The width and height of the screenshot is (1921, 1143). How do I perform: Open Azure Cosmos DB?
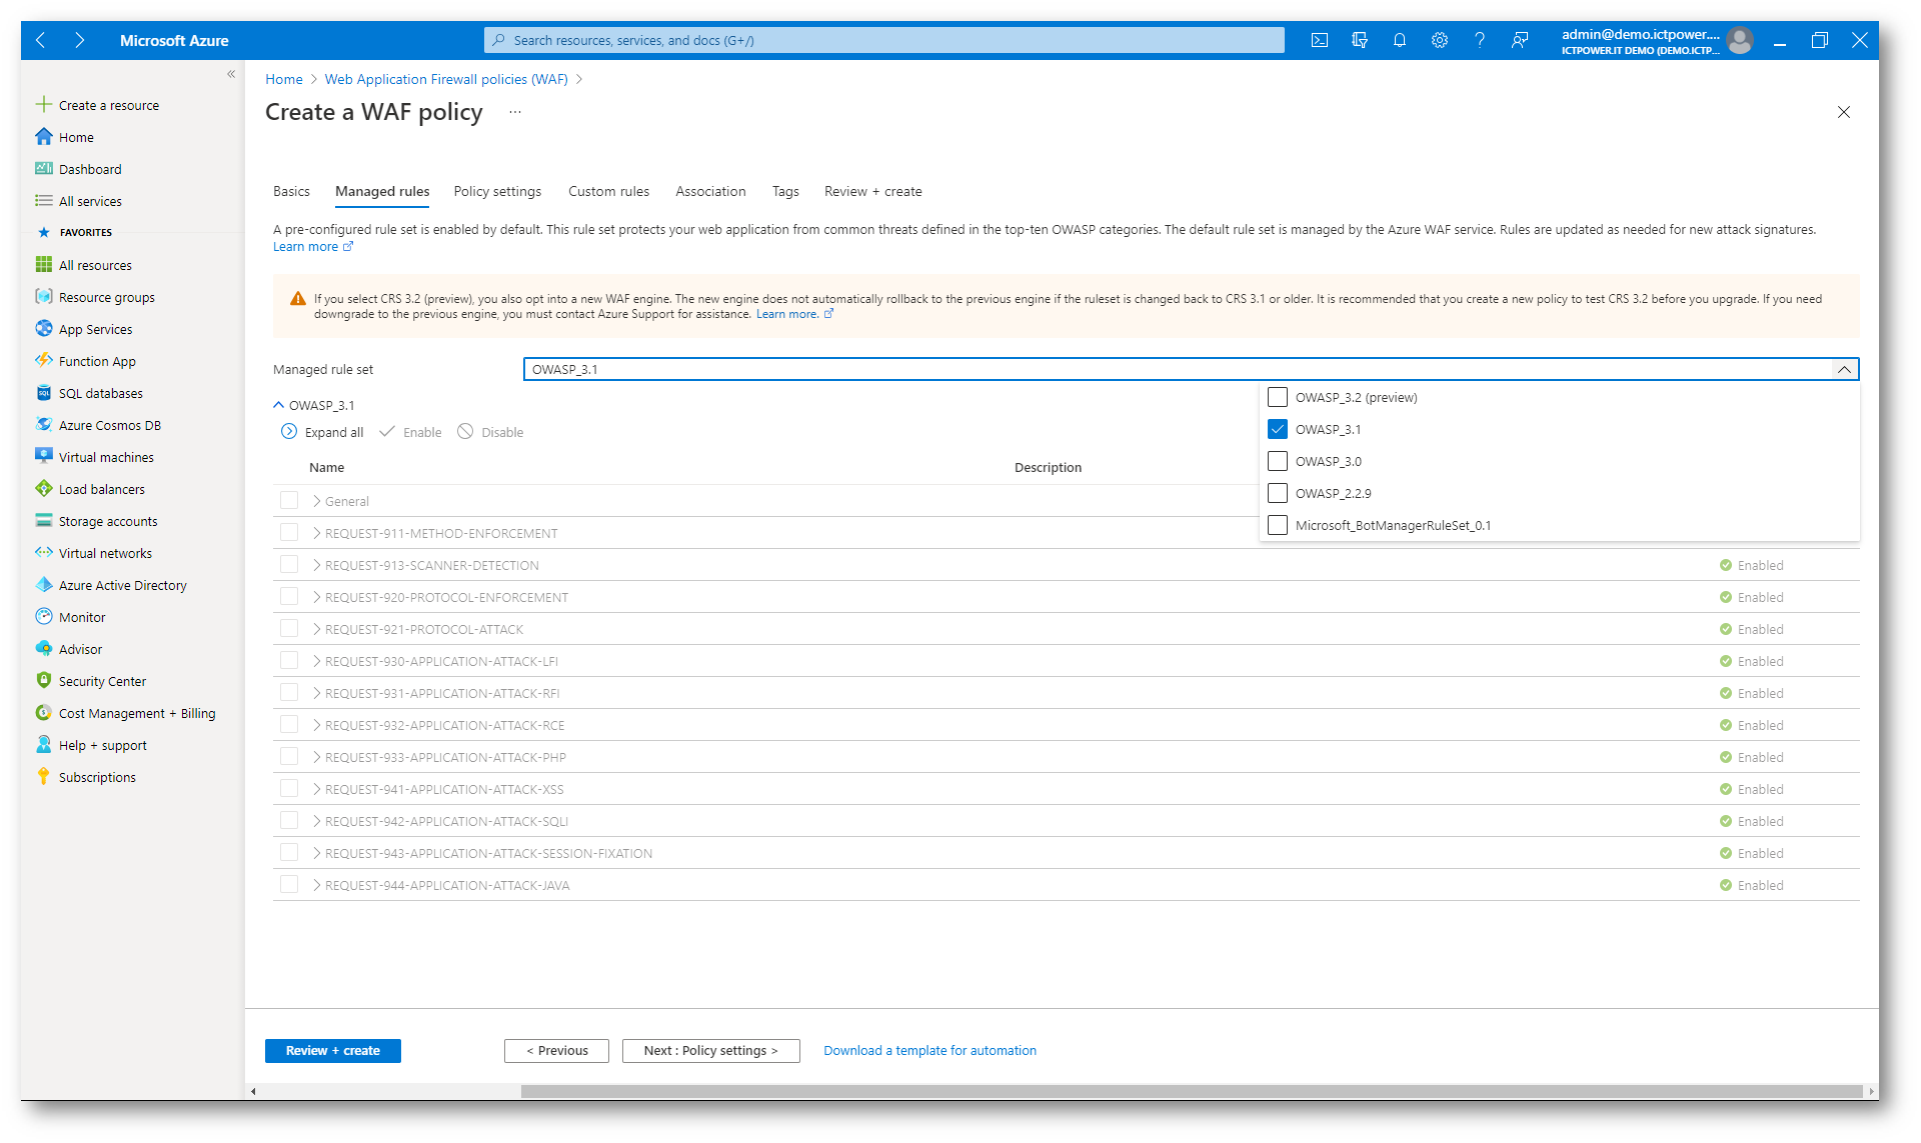[x=109, y=425]
